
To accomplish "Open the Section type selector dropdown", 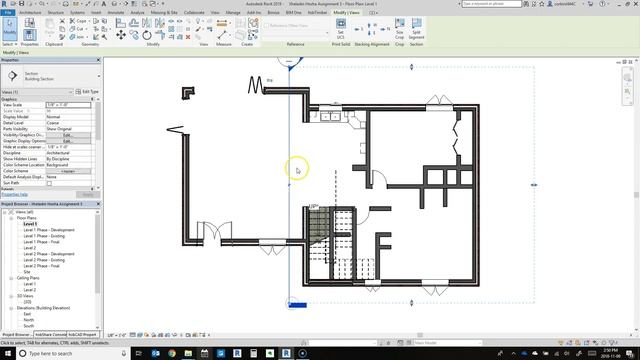I will tap(98, 76).
